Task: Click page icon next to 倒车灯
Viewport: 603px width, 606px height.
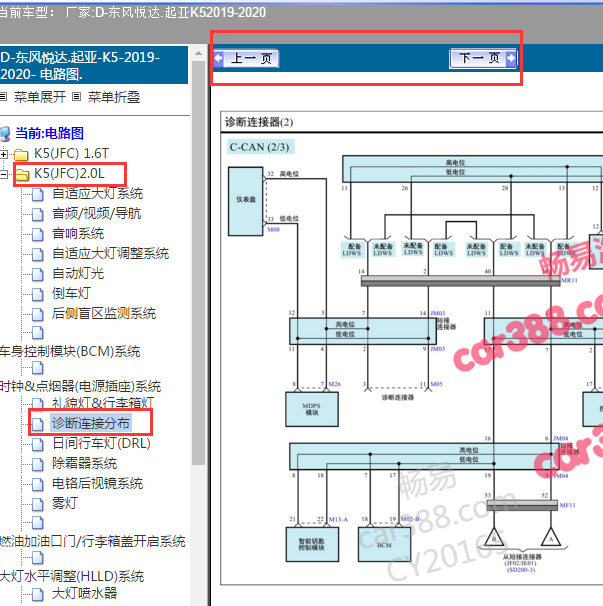Action: pyautogui.click(x=37, y=294)
